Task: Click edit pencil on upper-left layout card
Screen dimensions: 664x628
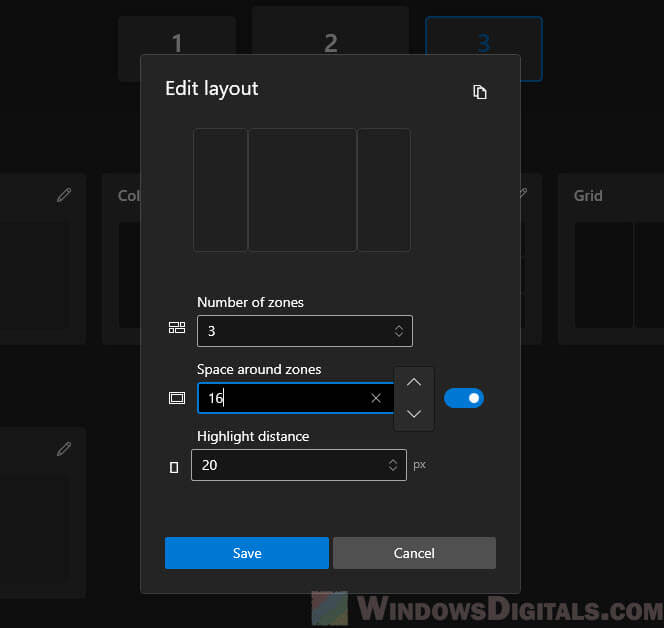Action: (x=64, y=195)
